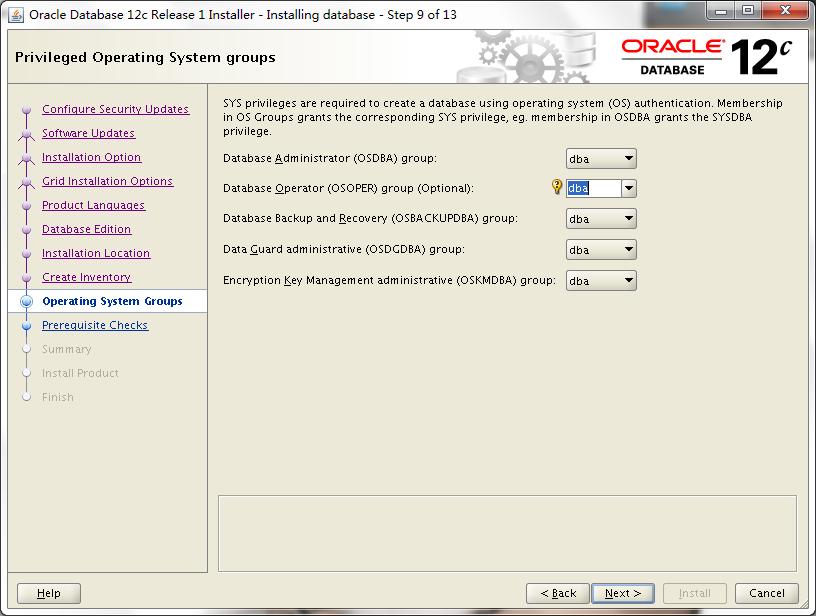This screenshot has height=616, width=816.
Task: Select the Operating System Groups step
Action: [x=112, y=301]
